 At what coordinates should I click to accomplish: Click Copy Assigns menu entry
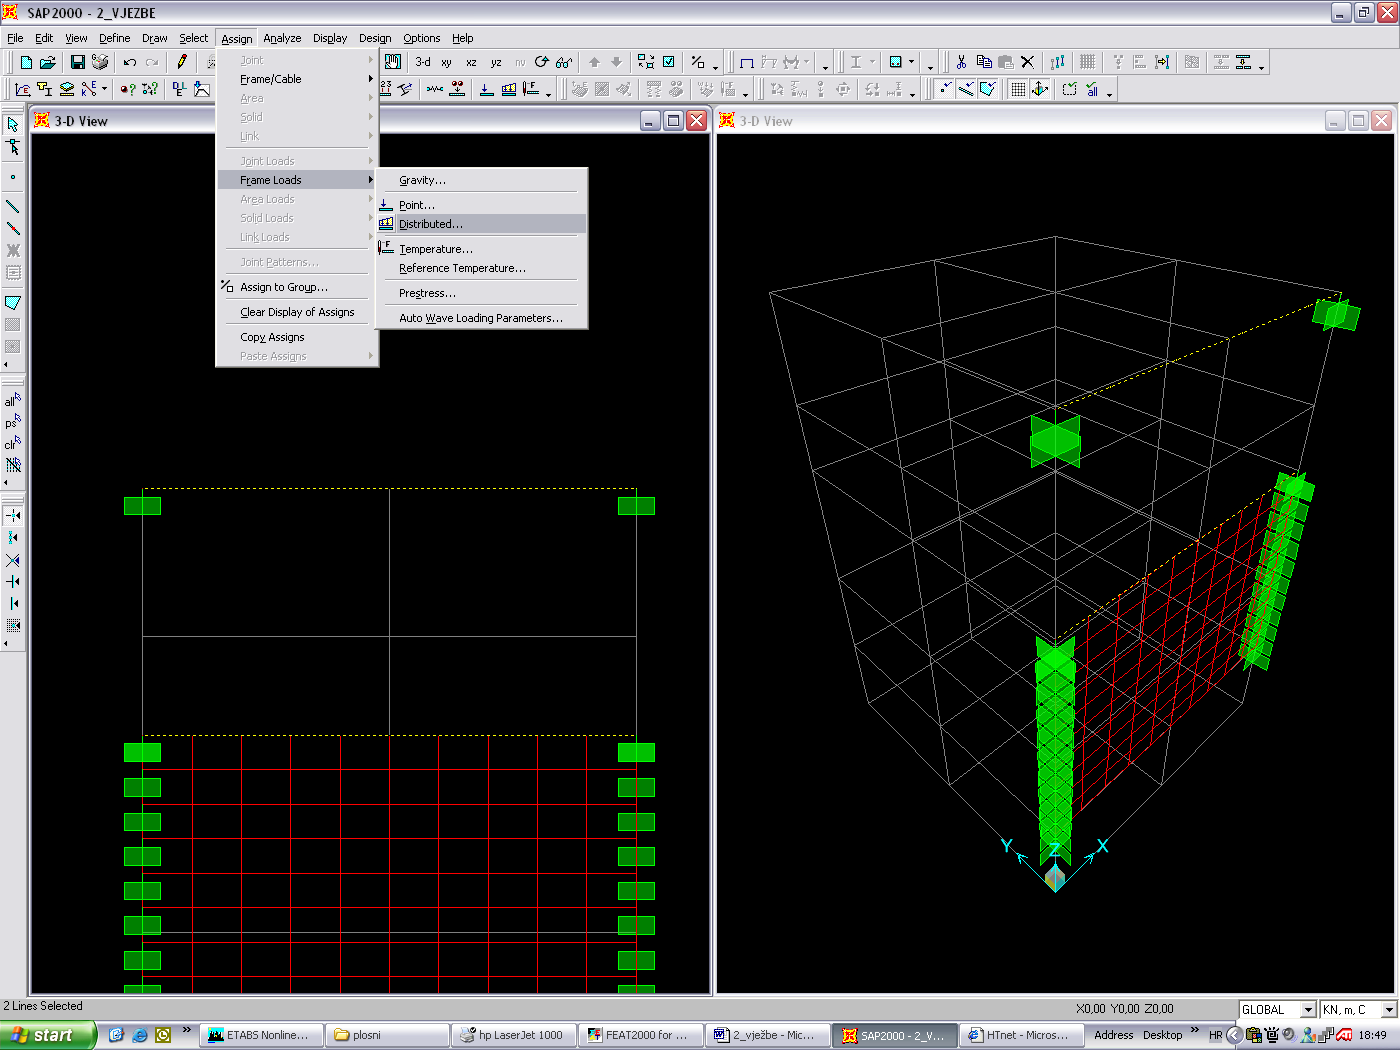(297, 337)
